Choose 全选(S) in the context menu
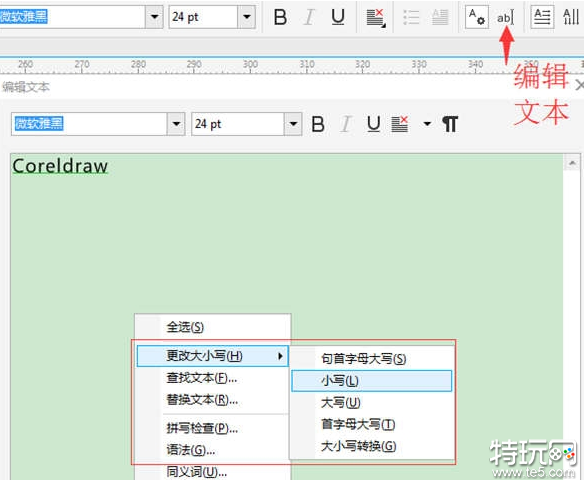584x484 pixels. point(212,327)
